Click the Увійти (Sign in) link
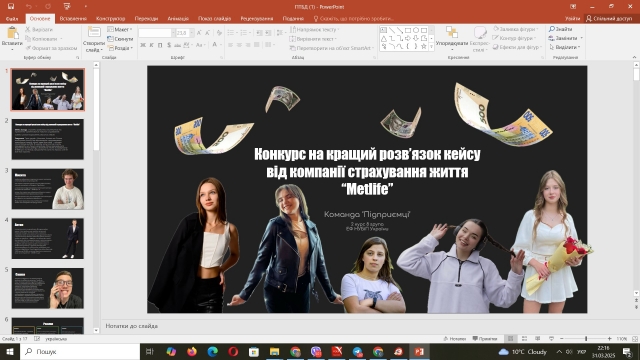 click(x=573, y=18)
